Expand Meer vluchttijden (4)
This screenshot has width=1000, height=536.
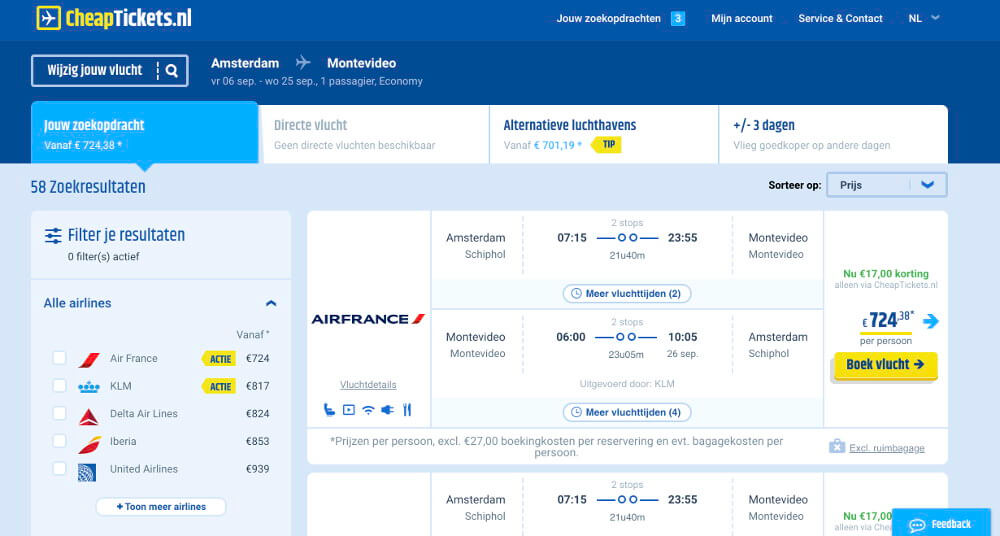click(627, 412)
